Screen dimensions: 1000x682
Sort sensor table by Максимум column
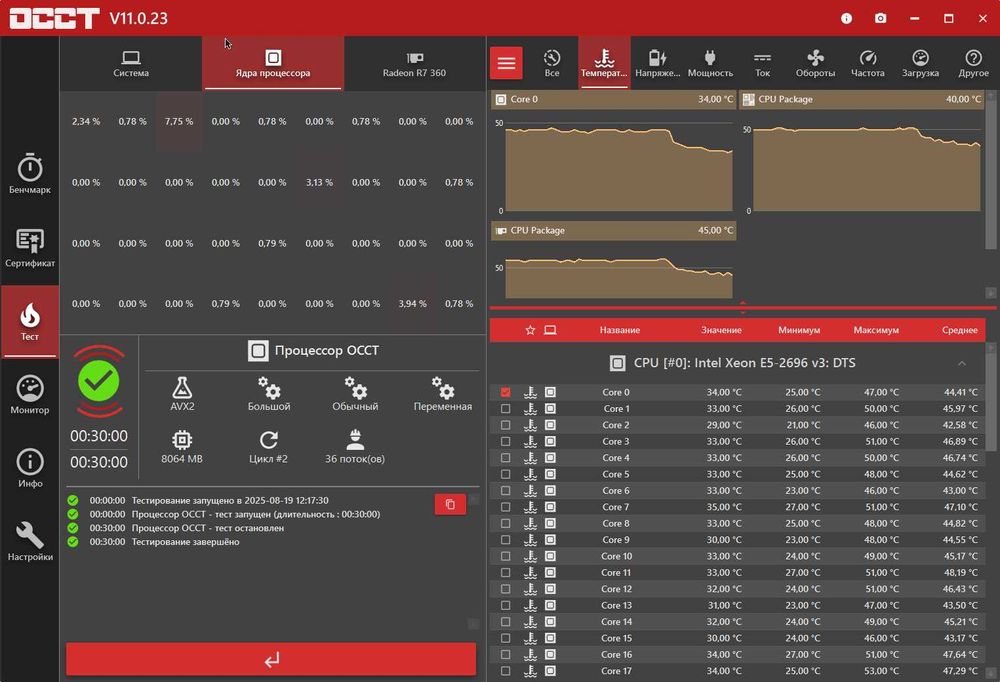click(876, 330)
